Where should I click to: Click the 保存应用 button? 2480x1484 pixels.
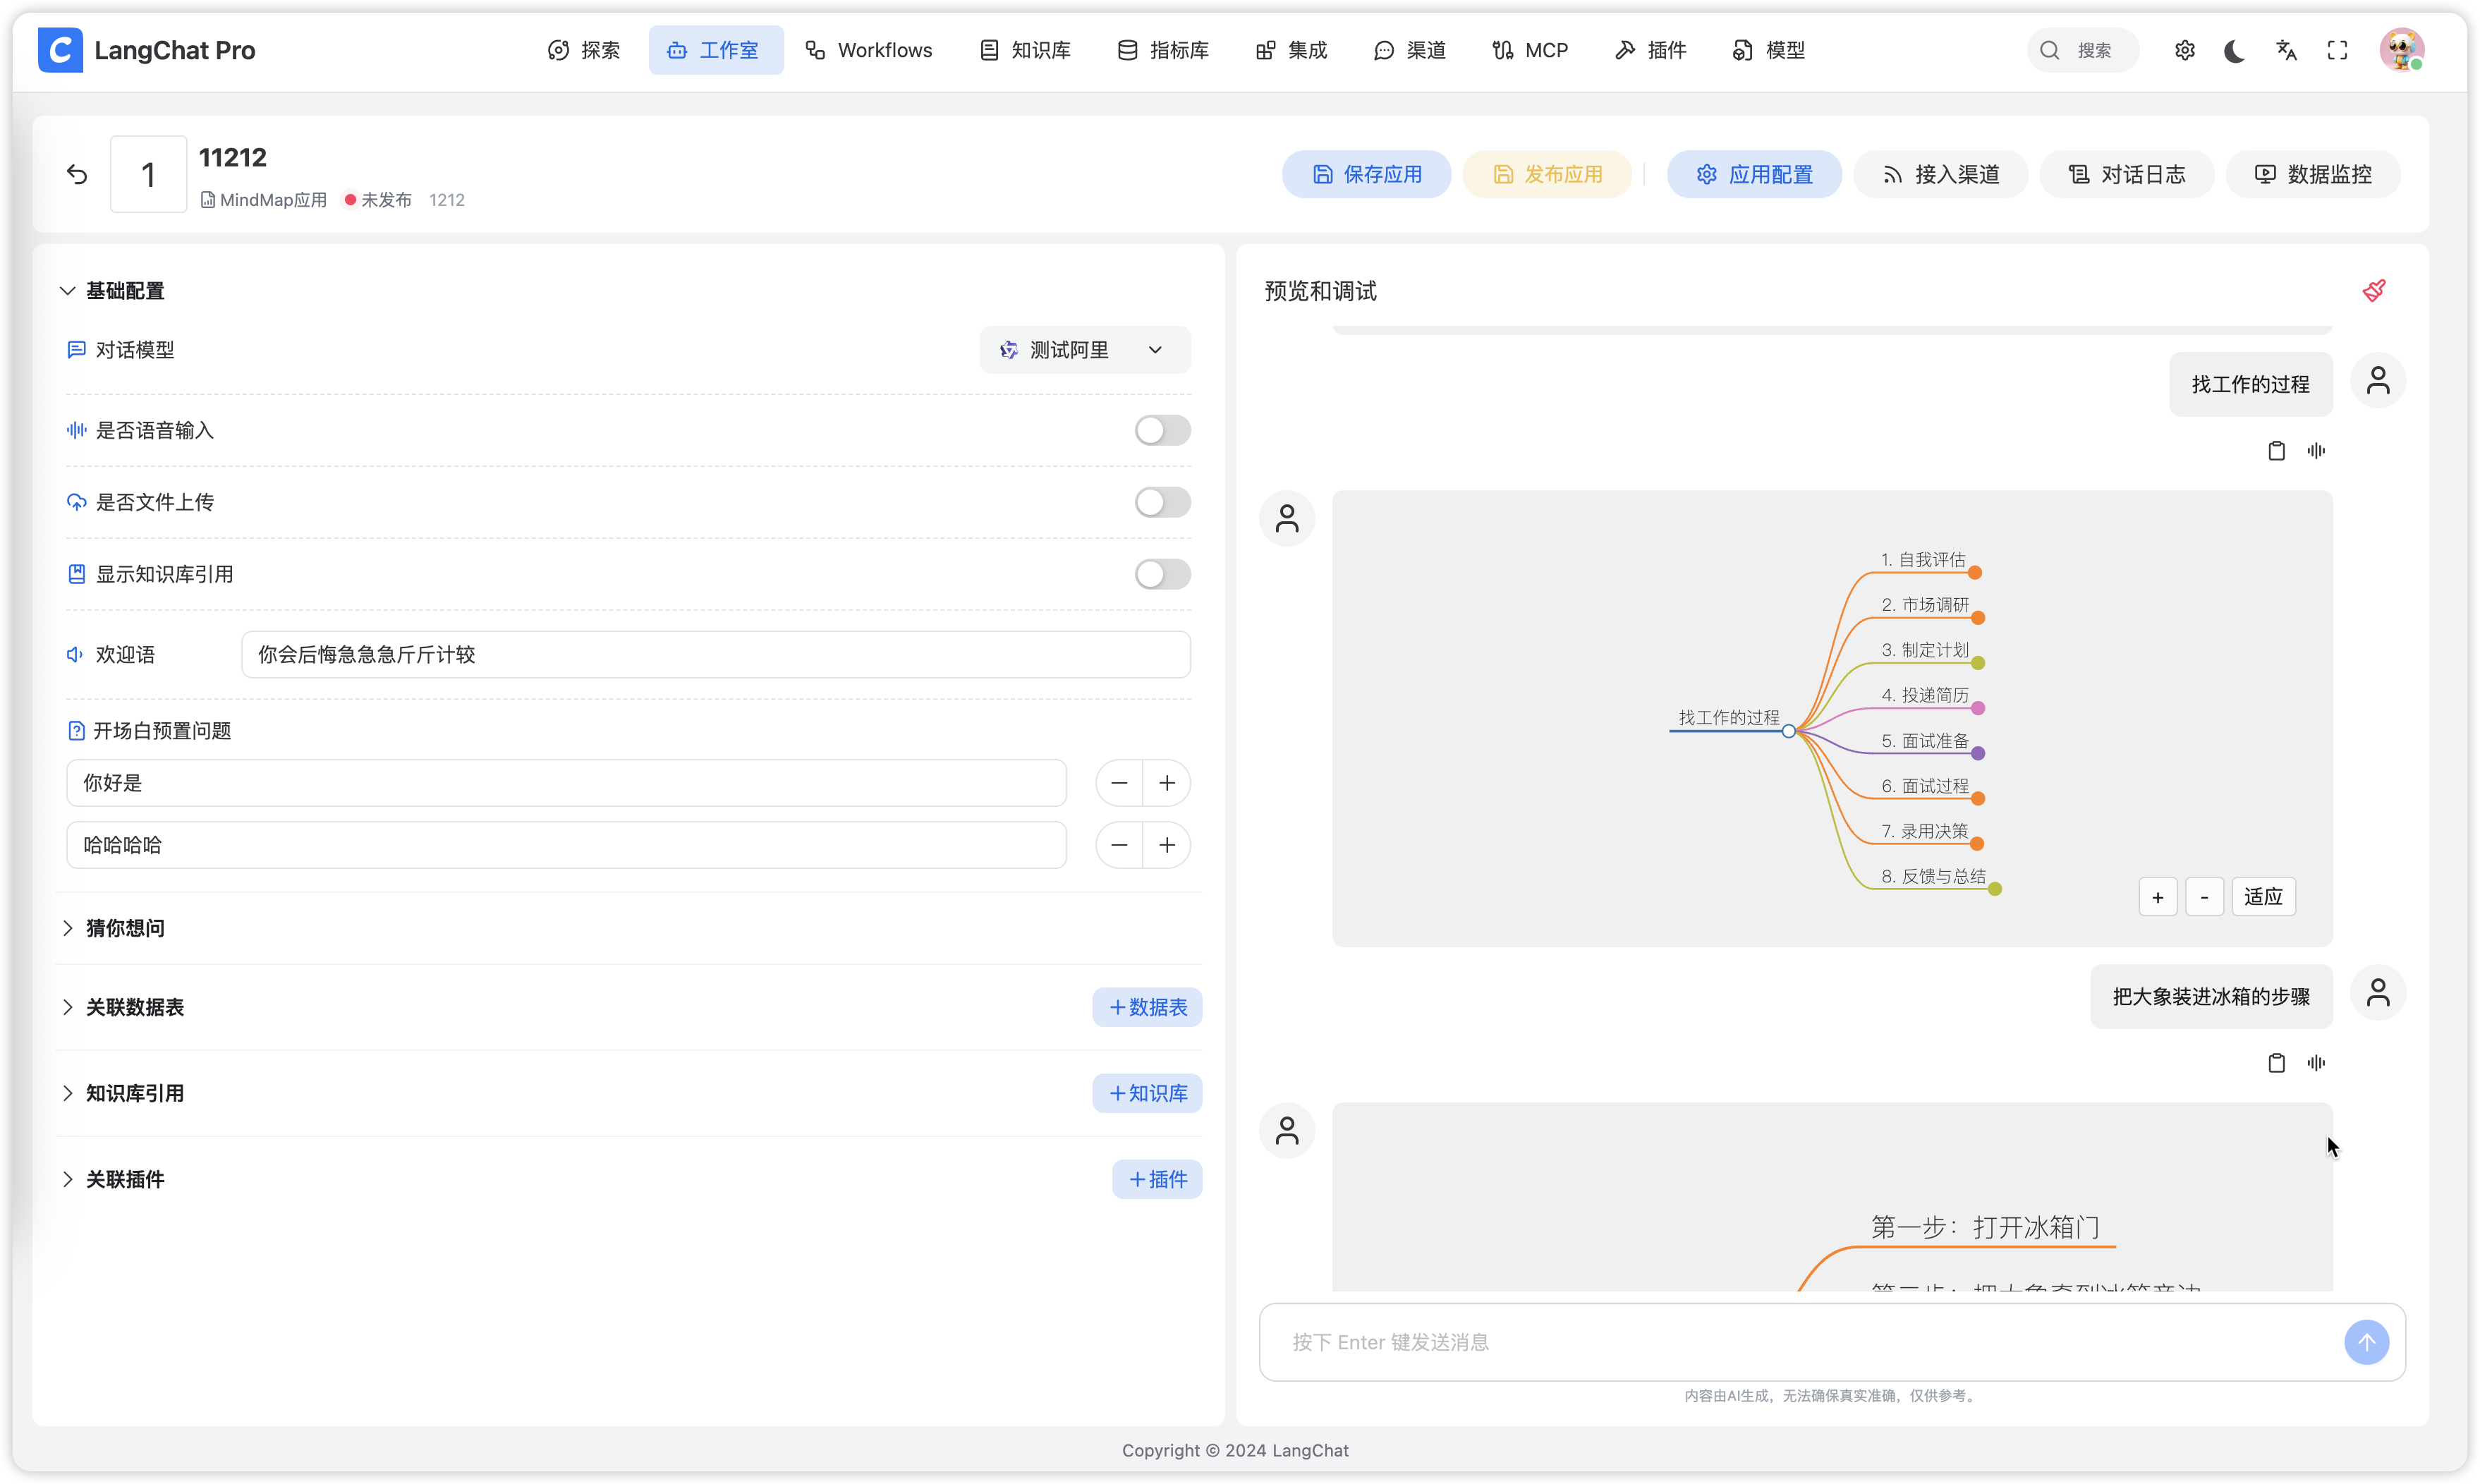1366,175
